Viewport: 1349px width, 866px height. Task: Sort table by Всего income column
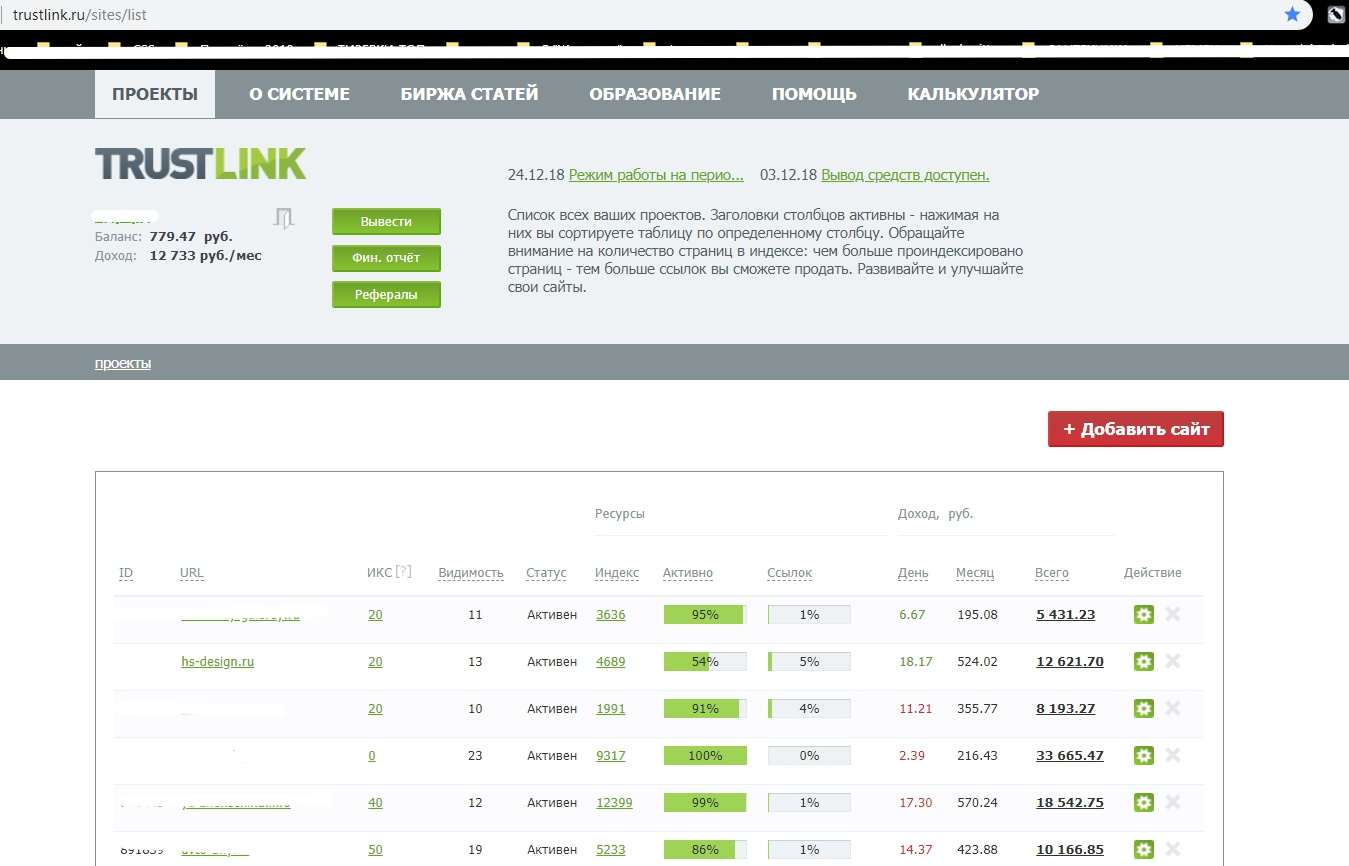coord(1052,573)
